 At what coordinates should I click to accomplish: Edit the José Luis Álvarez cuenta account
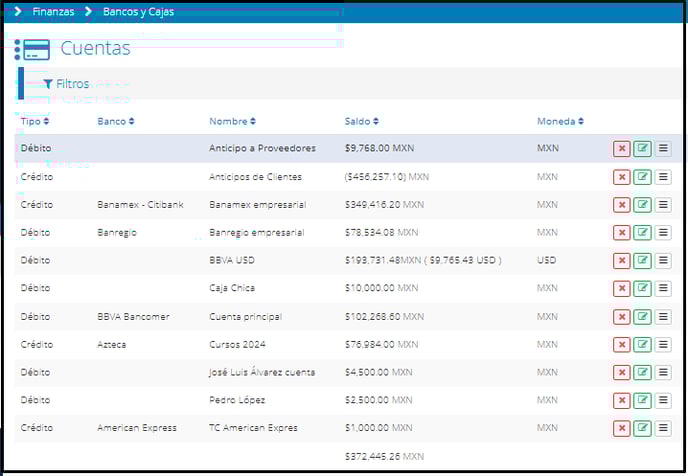(x=642, y=373)
